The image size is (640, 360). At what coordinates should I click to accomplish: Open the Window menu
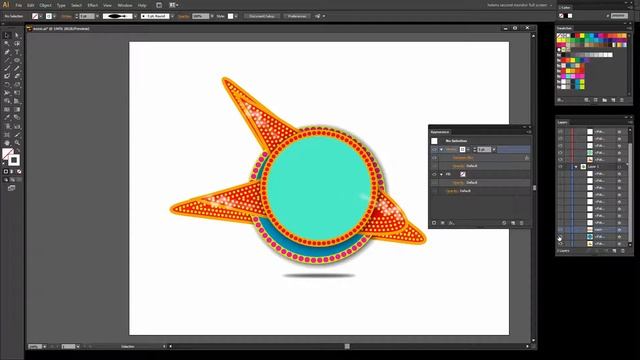124,5
